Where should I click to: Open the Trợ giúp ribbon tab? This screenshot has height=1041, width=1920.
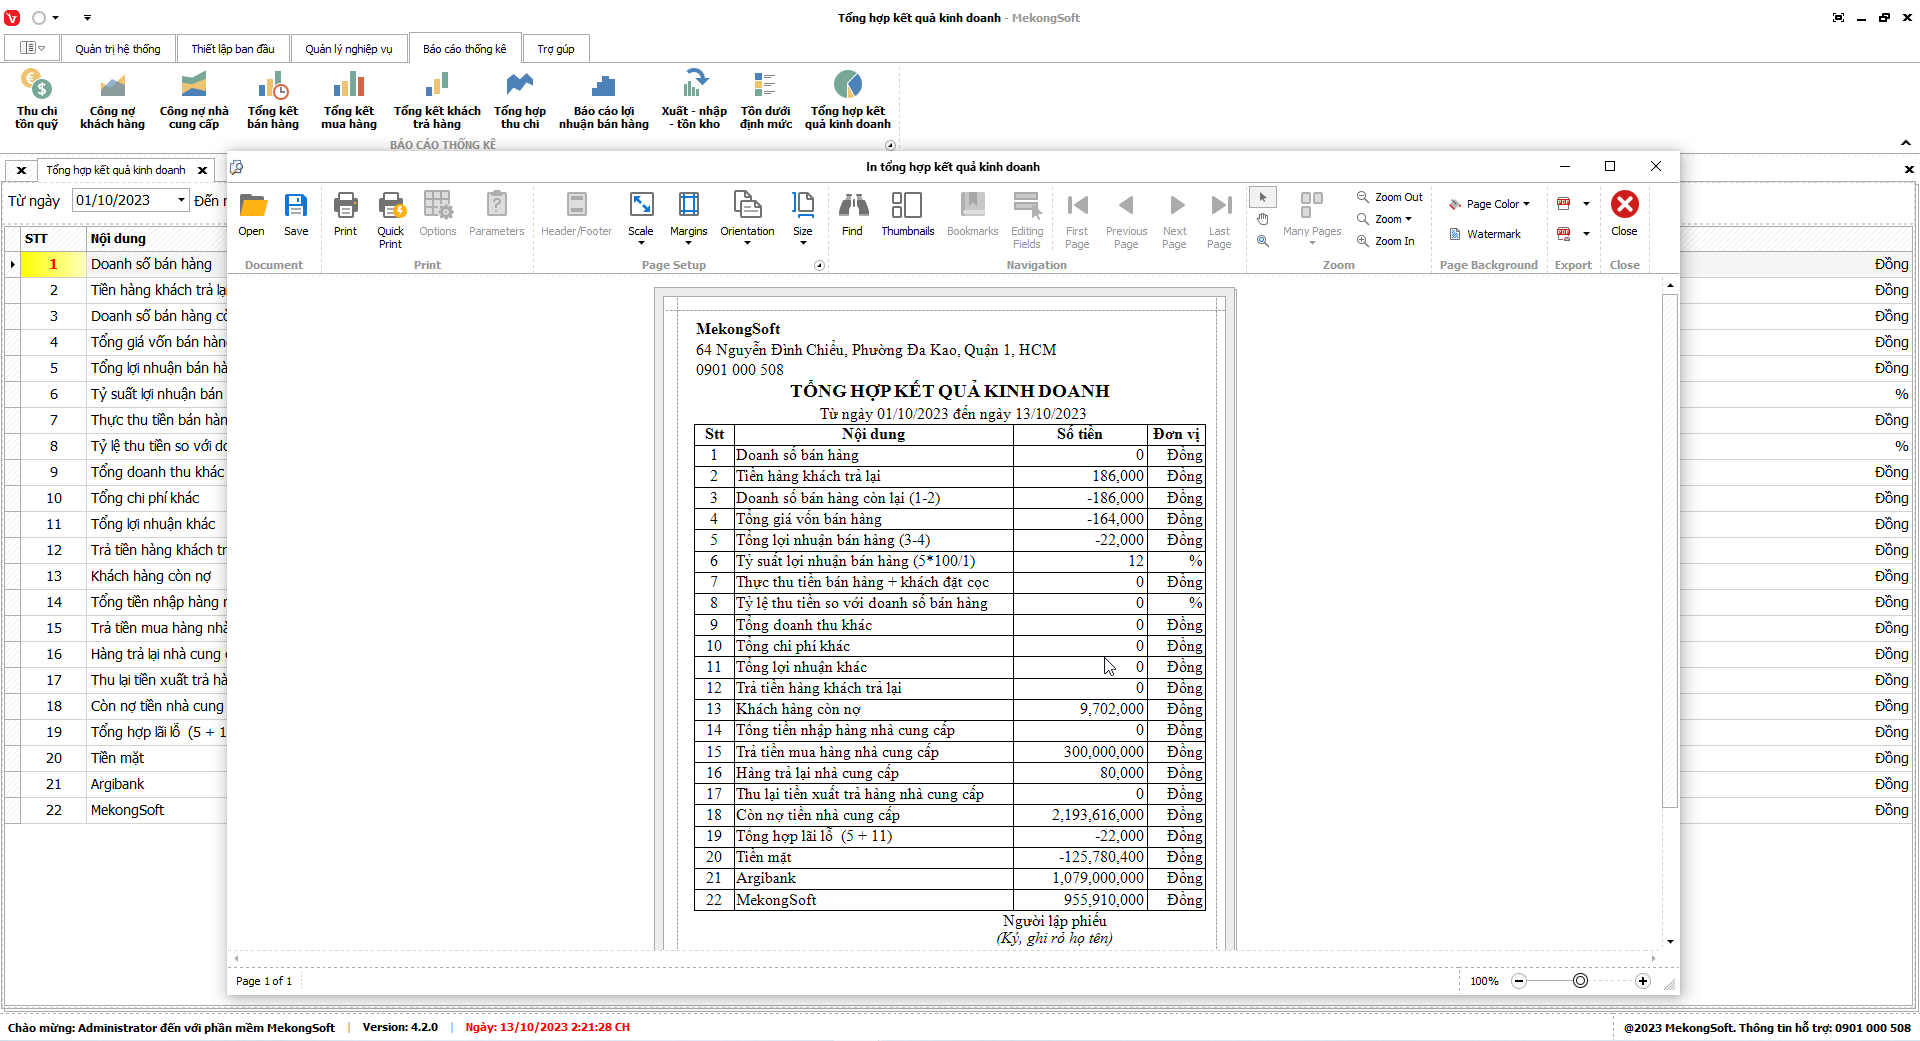click(556, 49)
